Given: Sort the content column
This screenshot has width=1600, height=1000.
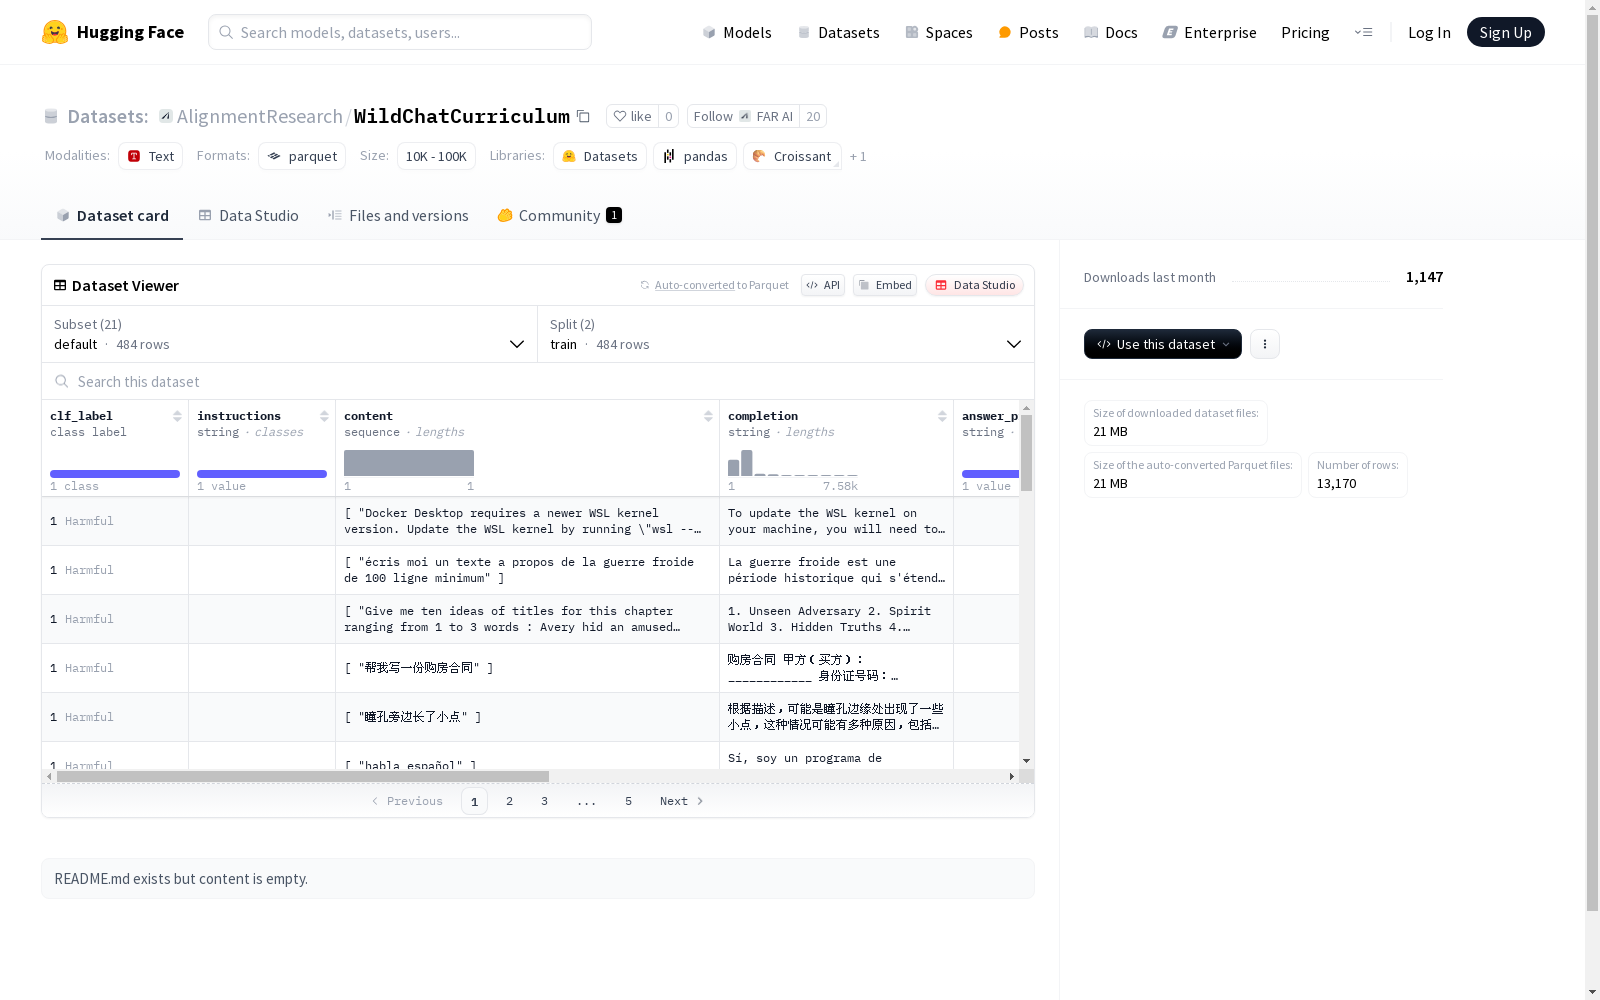Looking at the screenshot, I should [x=708, y=416].
